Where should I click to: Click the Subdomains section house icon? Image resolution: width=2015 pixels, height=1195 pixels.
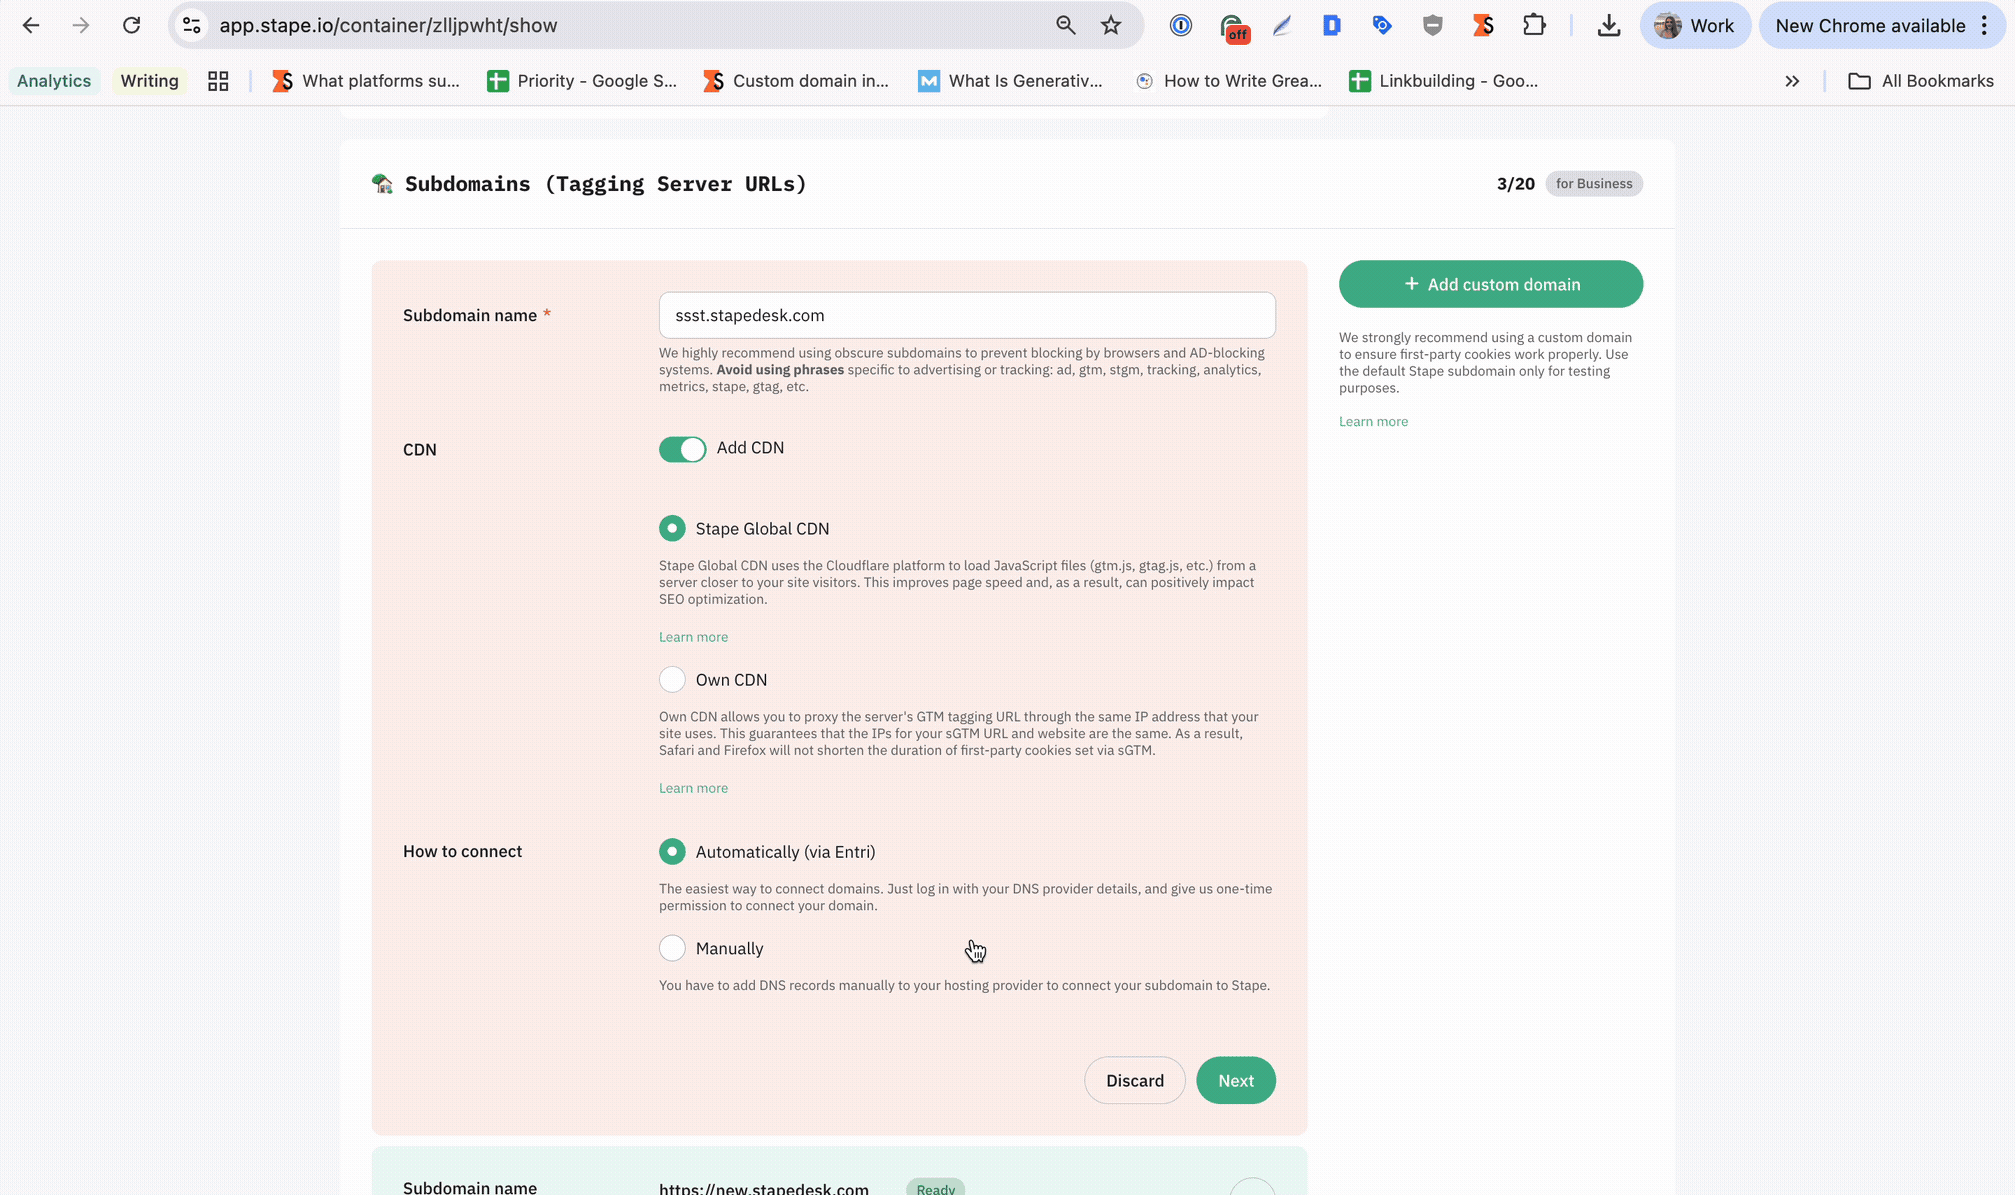click(x=382, y=183)
